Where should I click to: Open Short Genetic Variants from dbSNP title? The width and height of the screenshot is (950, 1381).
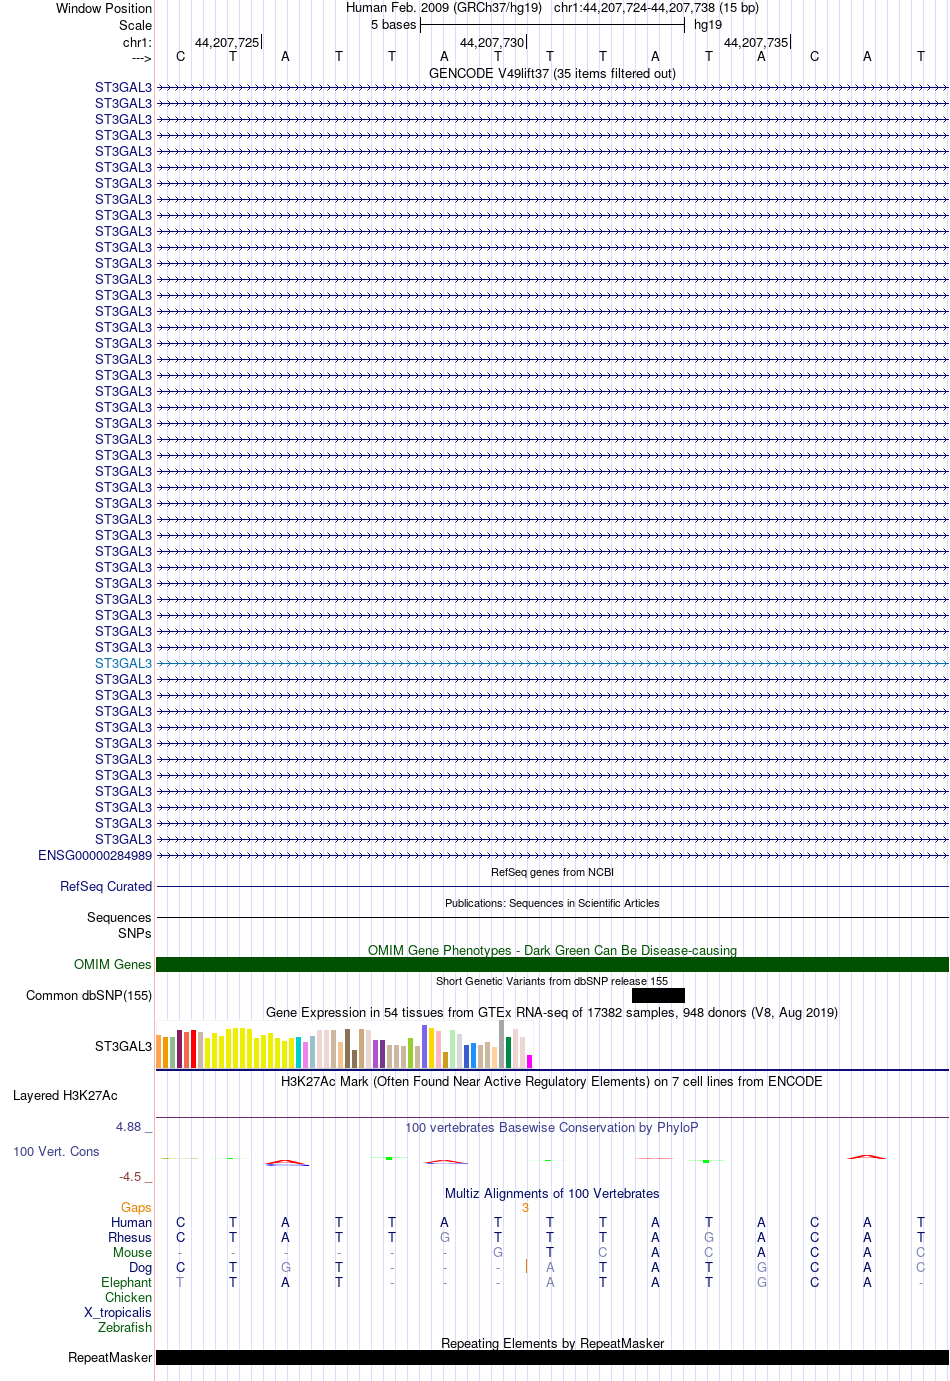(552, 981)
